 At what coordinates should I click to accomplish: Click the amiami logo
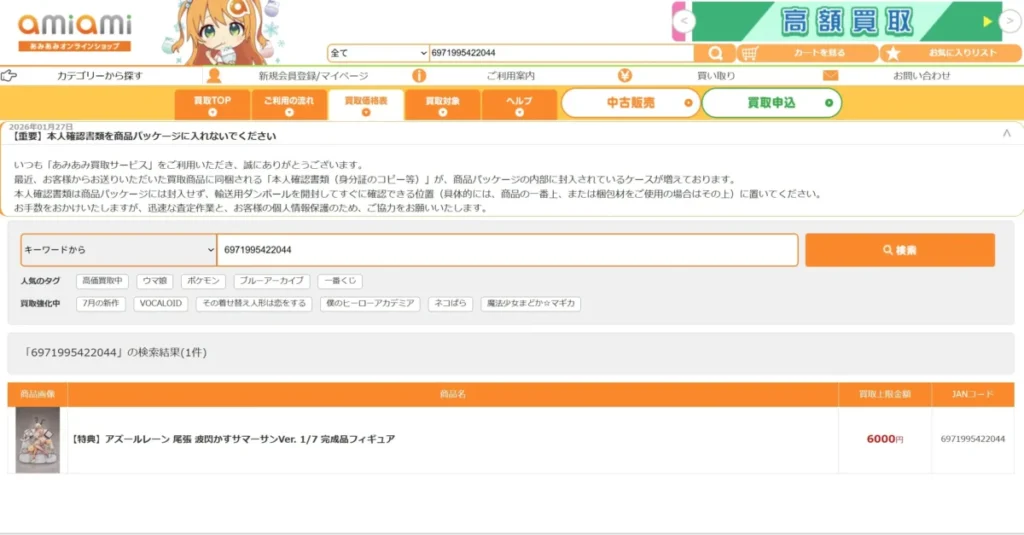74,32
